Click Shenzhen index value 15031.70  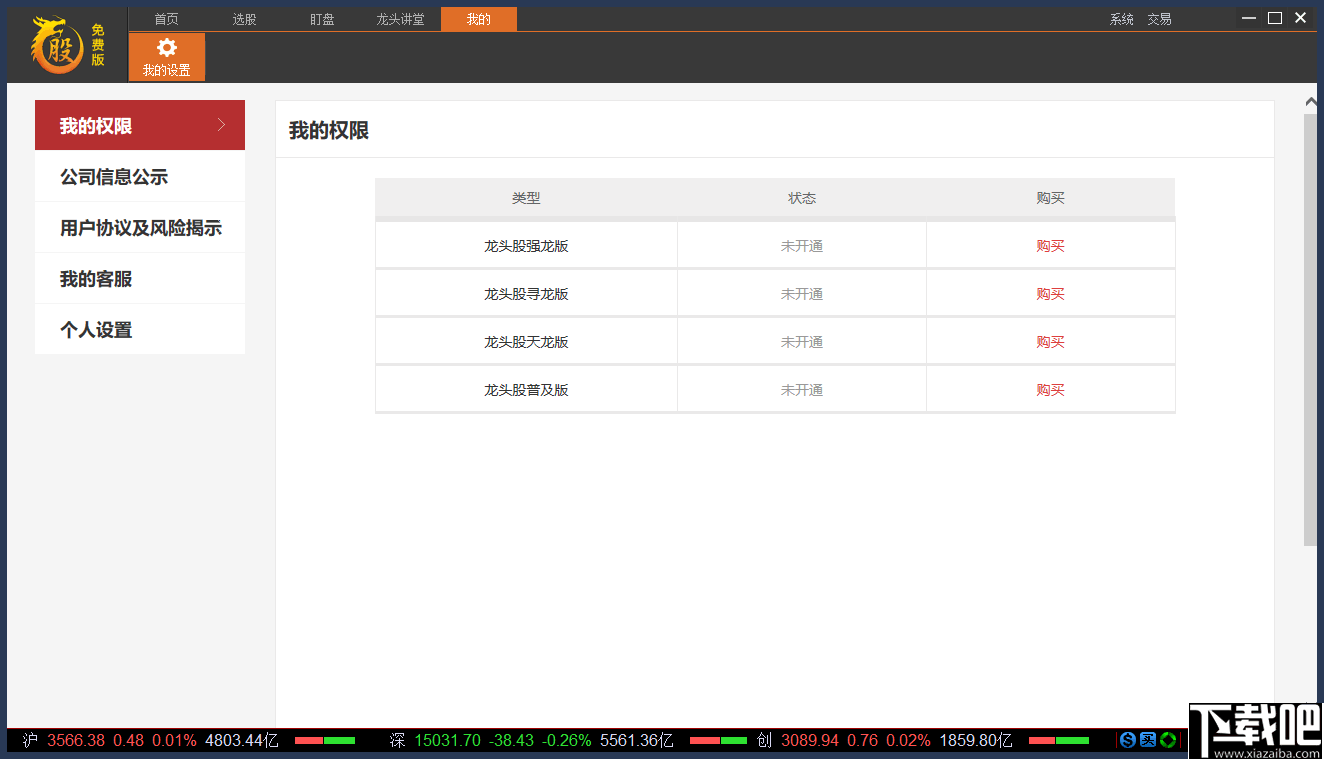point(448,741)
